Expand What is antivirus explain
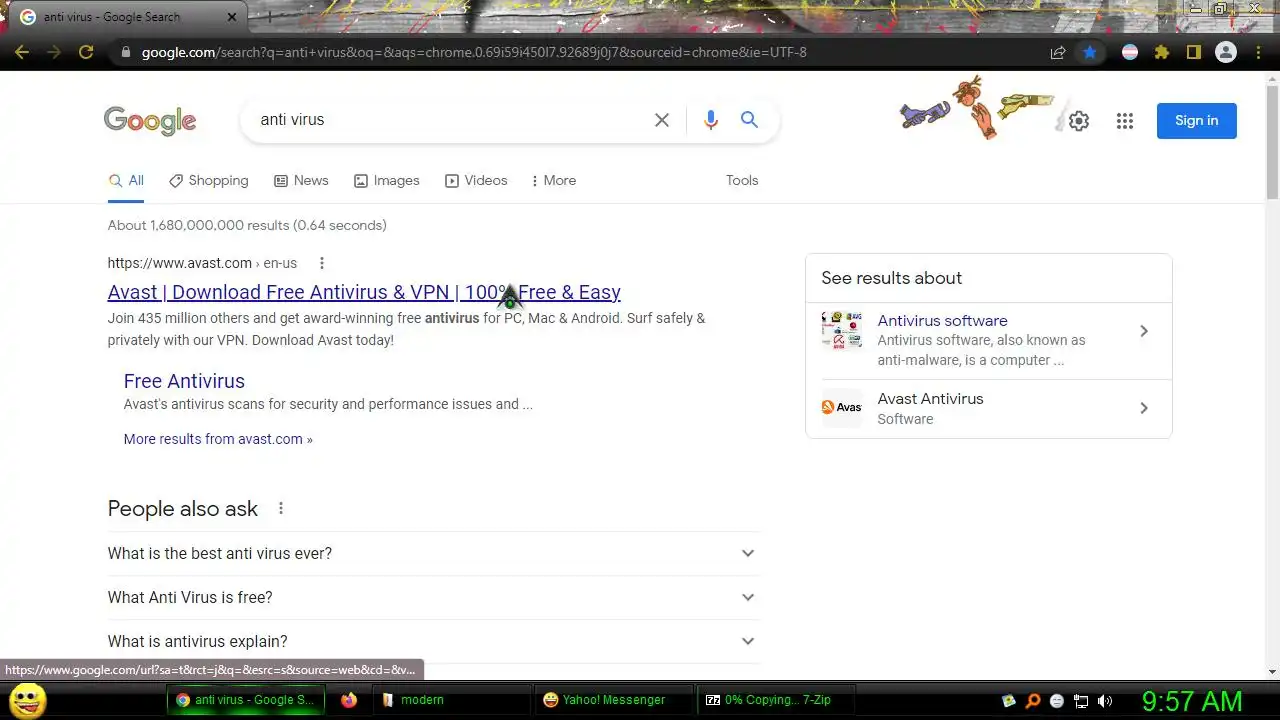 pyautogui.click(x=433, y=641)
